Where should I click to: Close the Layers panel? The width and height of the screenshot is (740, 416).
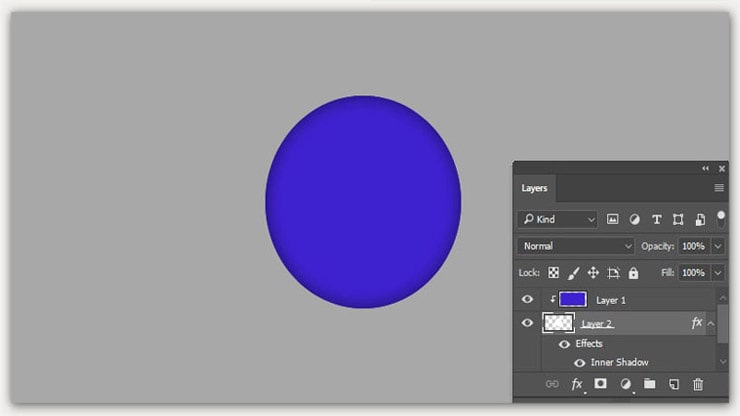coord(722,169)
